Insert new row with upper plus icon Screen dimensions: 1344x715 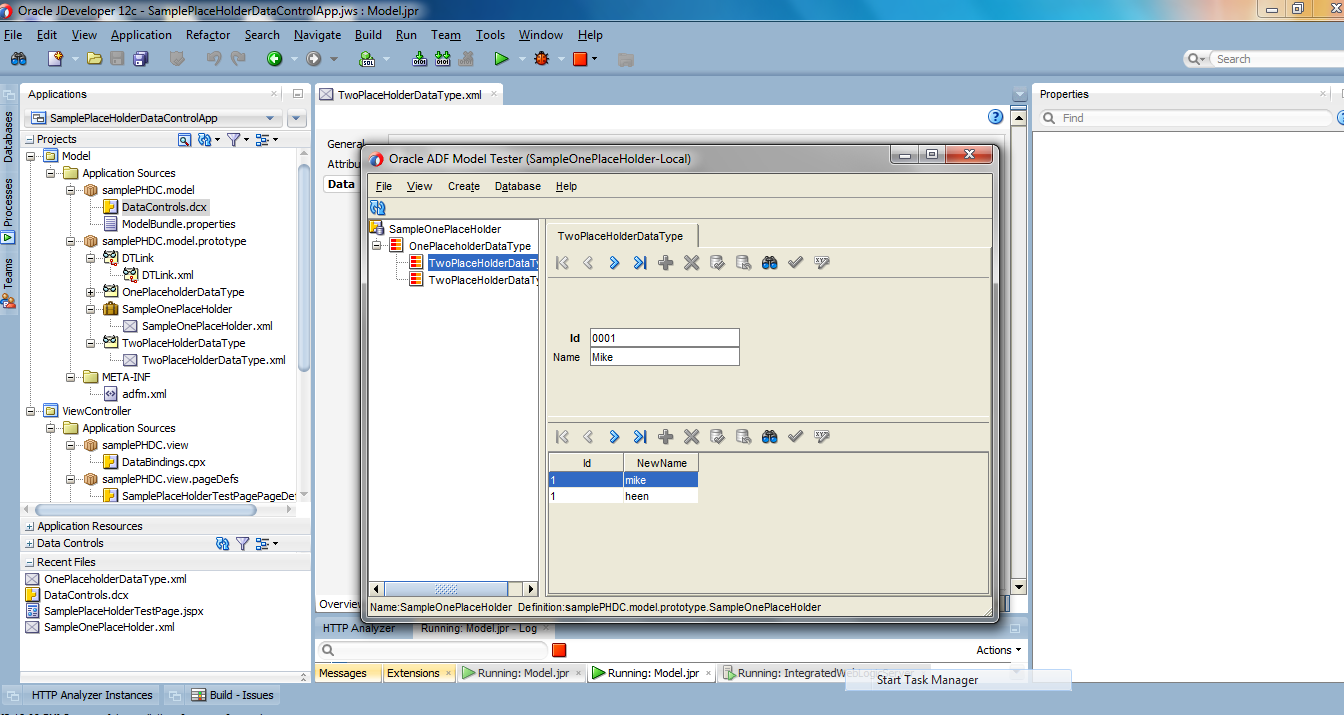click(x=666, y=263)
